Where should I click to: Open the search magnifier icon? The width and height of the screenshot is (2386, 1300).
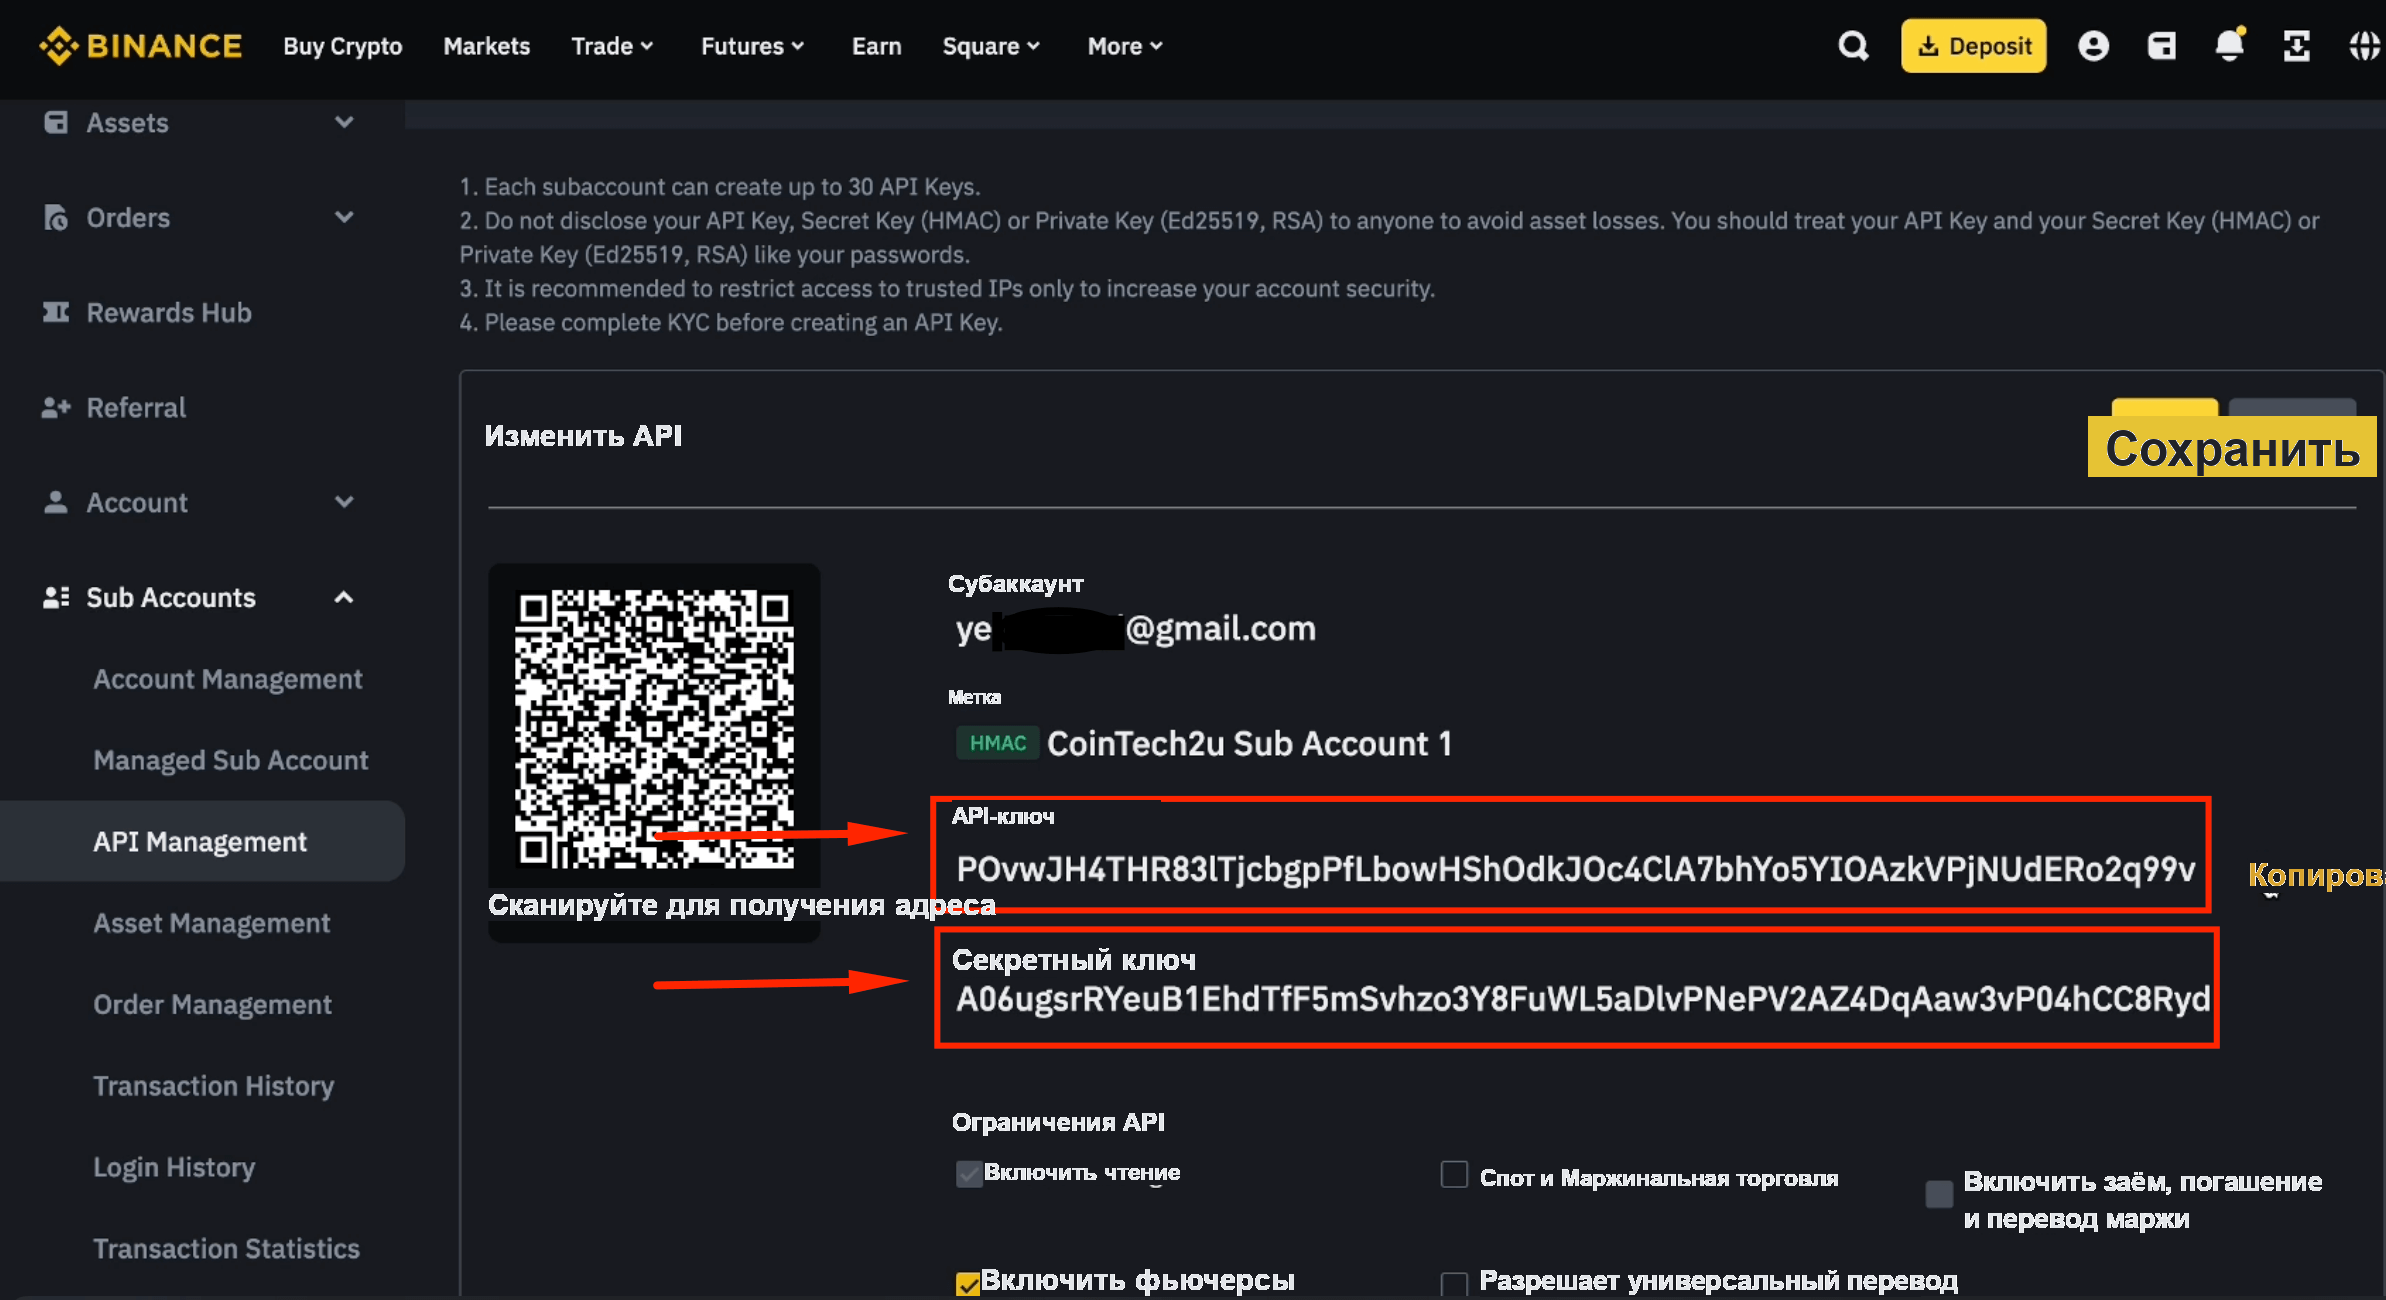click(1853, 46)
